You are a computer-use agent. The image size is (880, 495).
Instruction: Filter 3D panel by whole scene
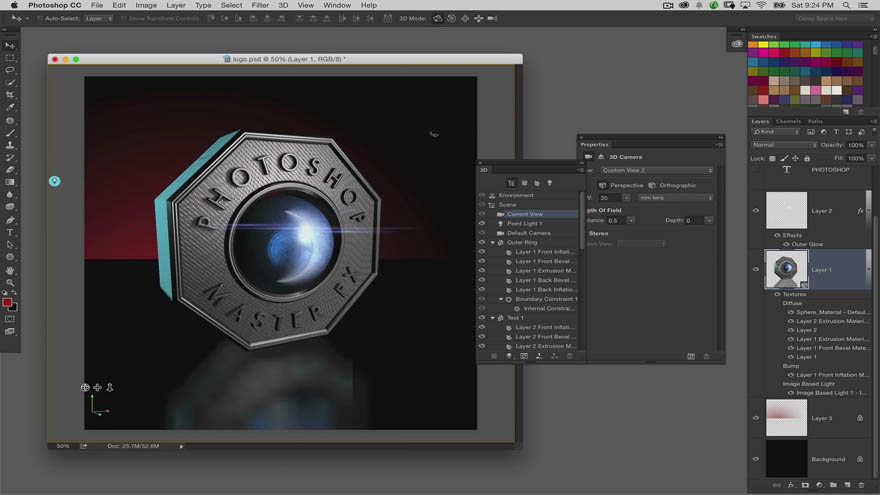(511, 183)
